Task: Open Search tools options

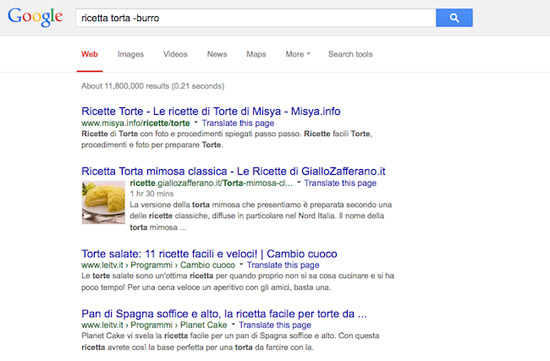Action: click(350, 54)
